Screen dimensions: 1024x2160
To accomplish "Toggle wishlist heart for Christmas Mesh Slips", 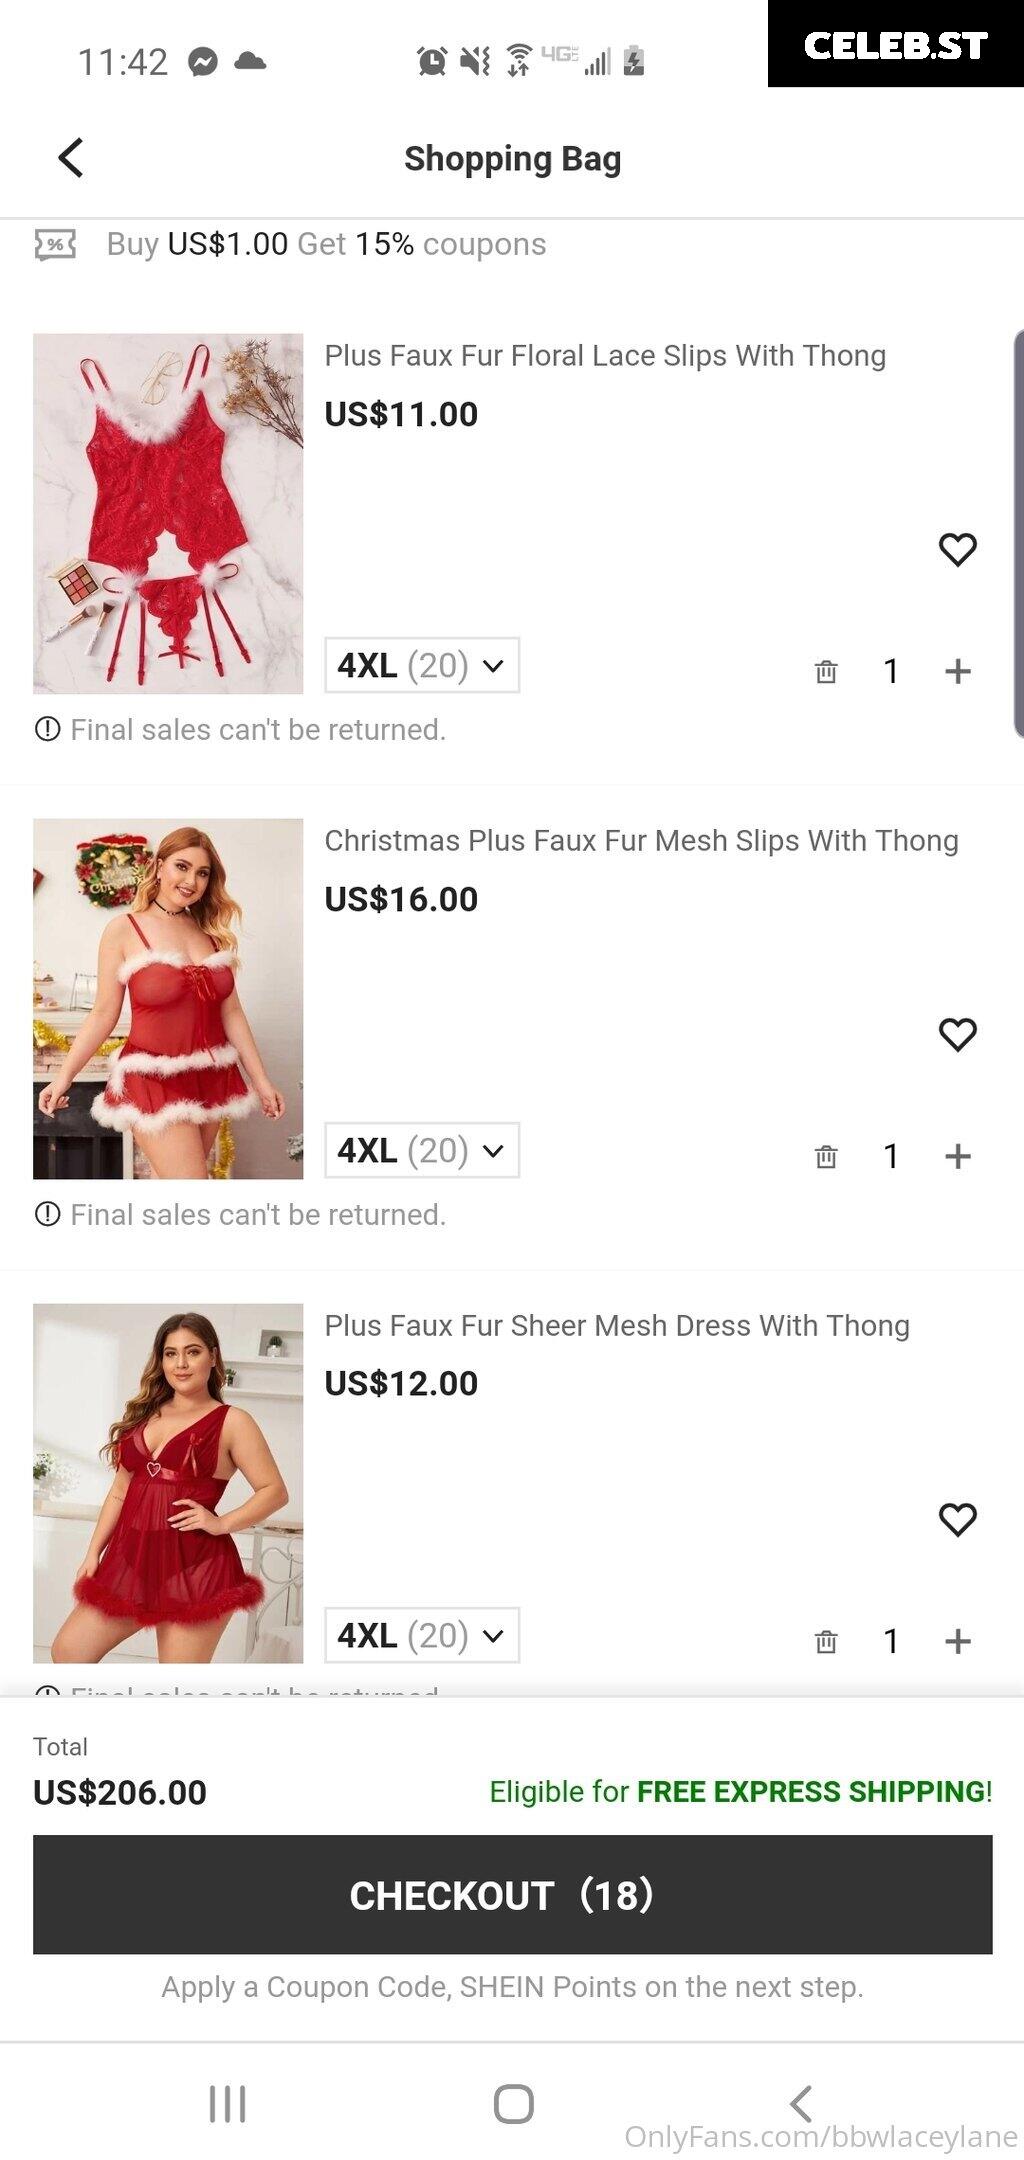I will coord(957,1034).
